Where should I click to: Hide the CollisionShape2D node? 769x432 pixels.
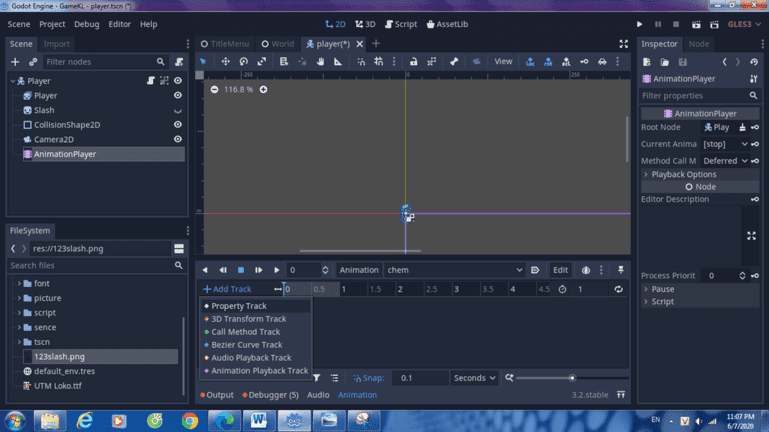178,125
